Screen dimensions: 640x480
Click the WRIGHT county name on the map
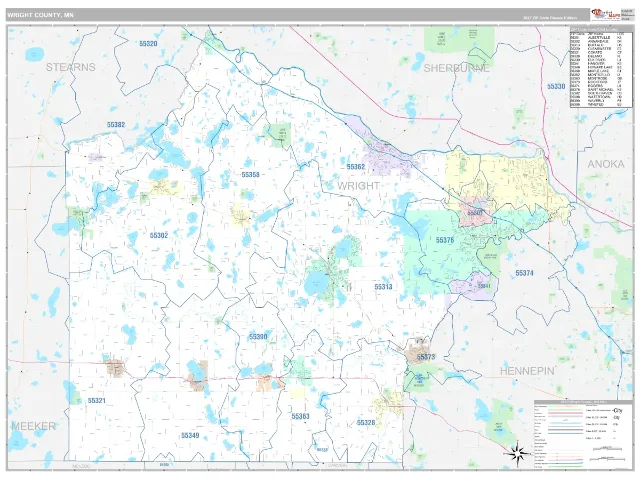(358, 186)
